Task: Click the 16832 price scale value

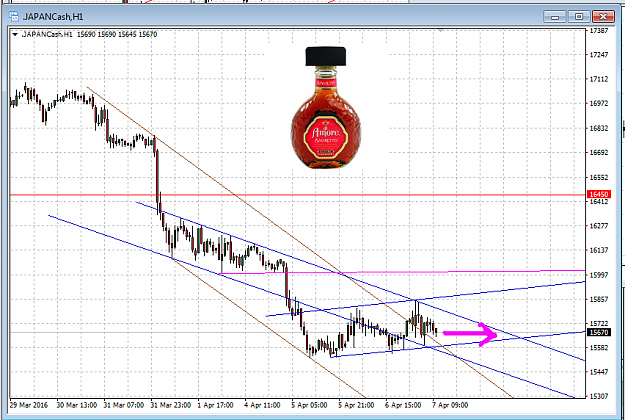Action: pyautogui.click(x=599, y=128)
